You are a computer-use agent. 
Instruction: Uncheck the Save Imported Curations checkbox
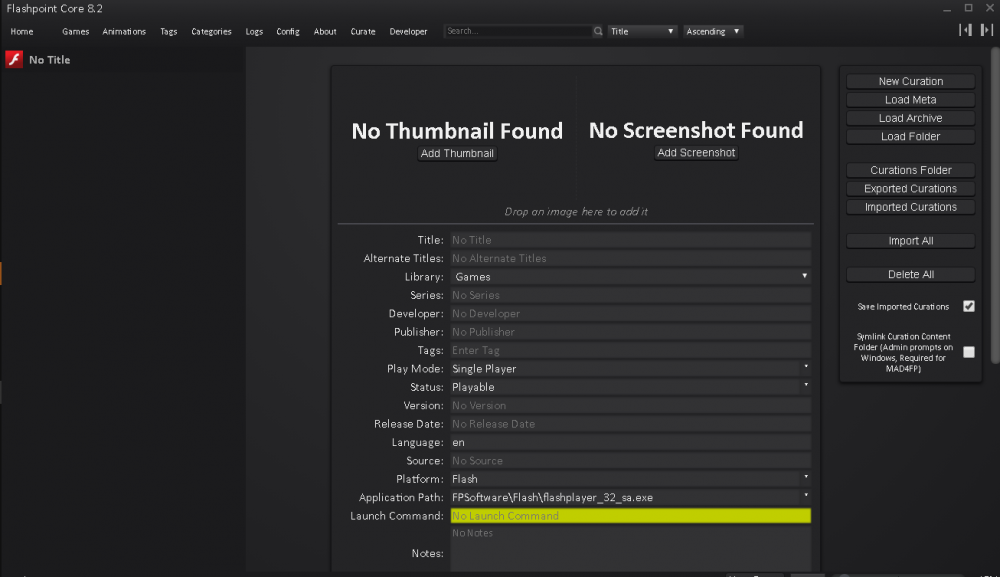(968, 306)
